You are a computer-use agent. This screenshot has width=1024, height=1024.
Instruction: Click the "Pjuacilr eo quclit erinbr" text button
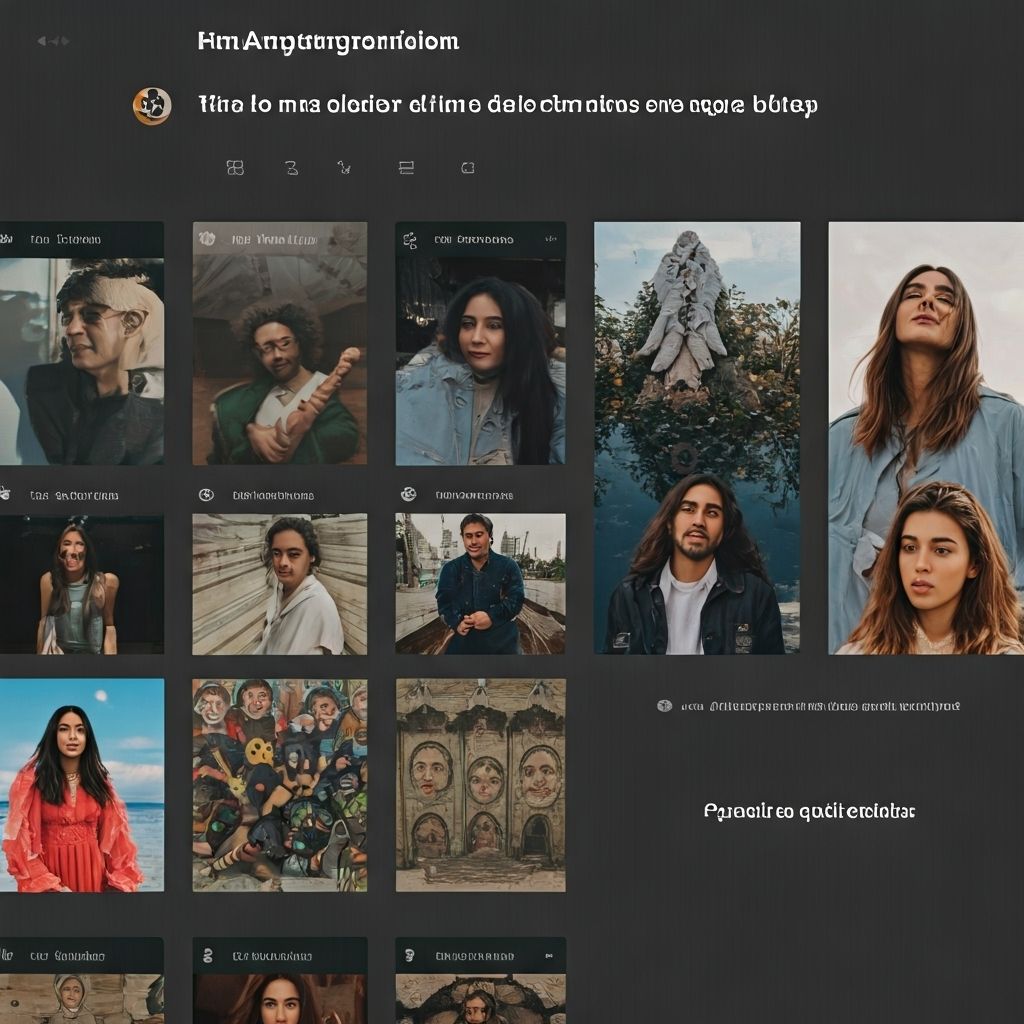click(809, 811)
